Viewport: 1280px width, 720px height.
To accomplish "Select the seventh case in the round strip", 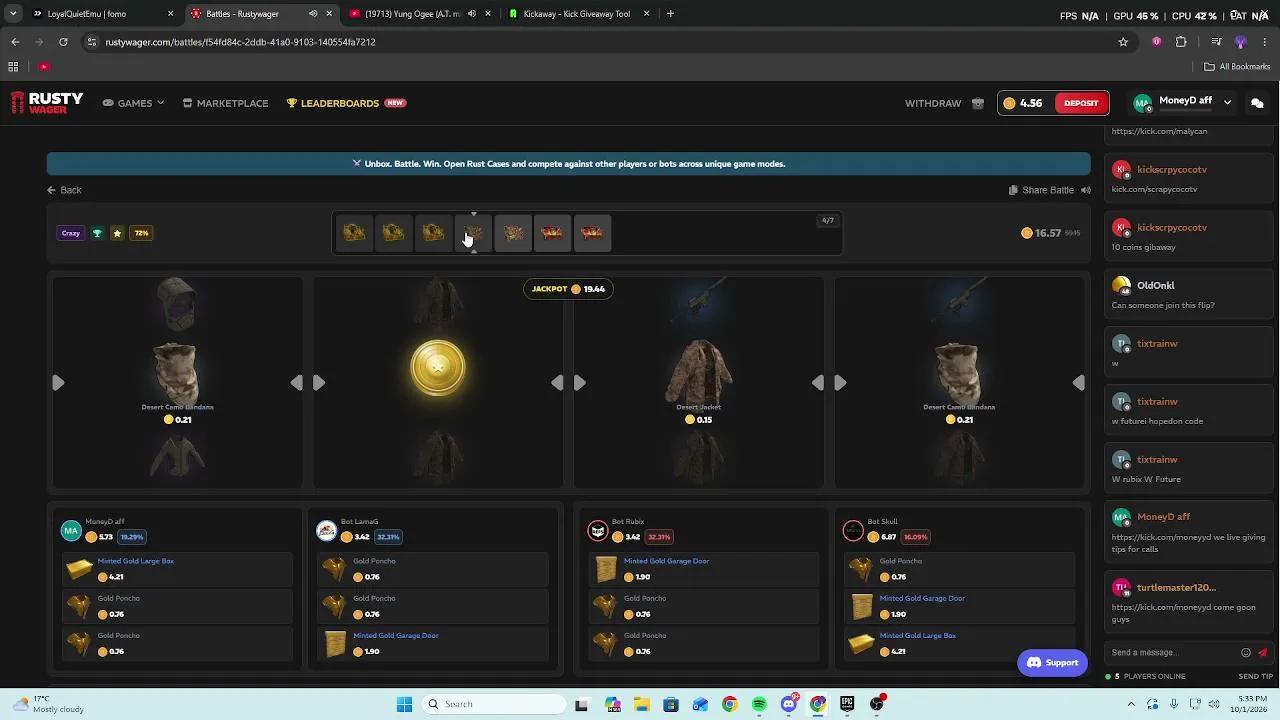I will [592, 233].
